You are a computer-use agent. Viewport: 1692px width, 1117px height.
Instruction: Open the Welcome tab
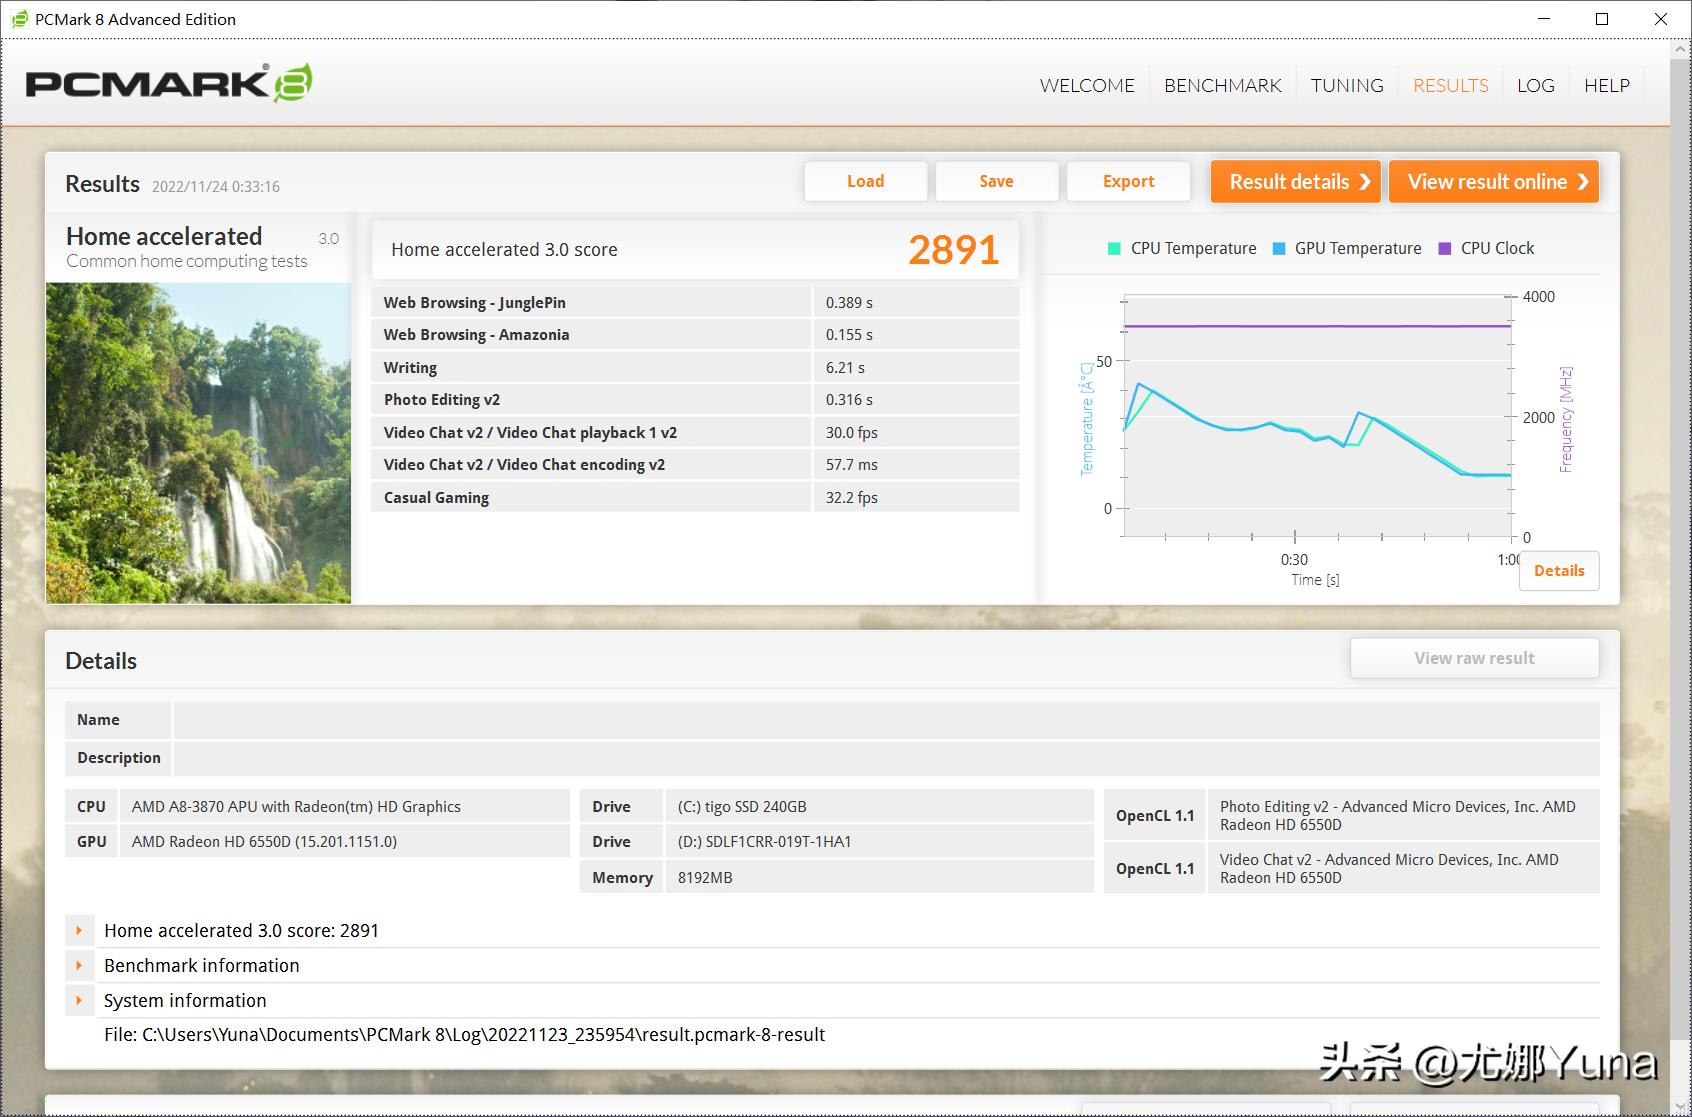click(x=1087, y=86)
